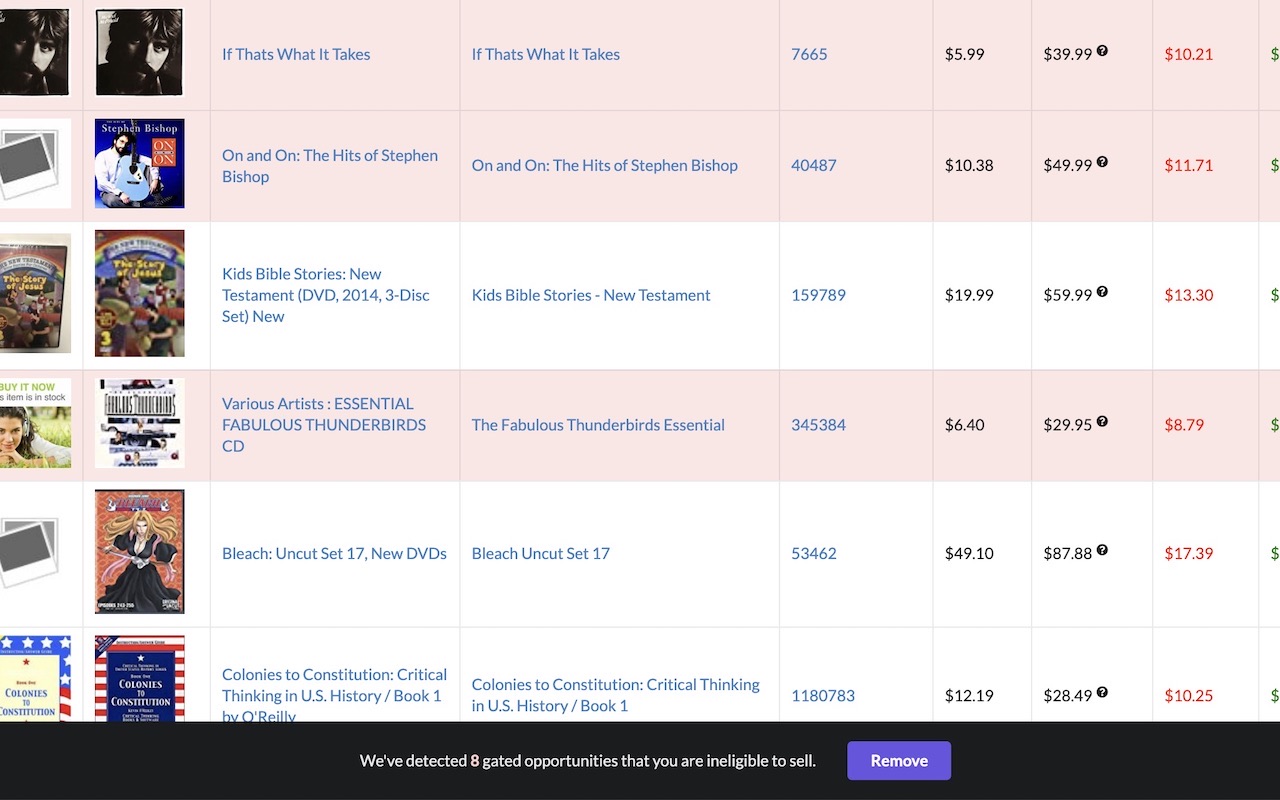Viewport: 1280px width, 800px height.
Task: Click help icon beside $39.99 price
Action: click(1102, 51)
